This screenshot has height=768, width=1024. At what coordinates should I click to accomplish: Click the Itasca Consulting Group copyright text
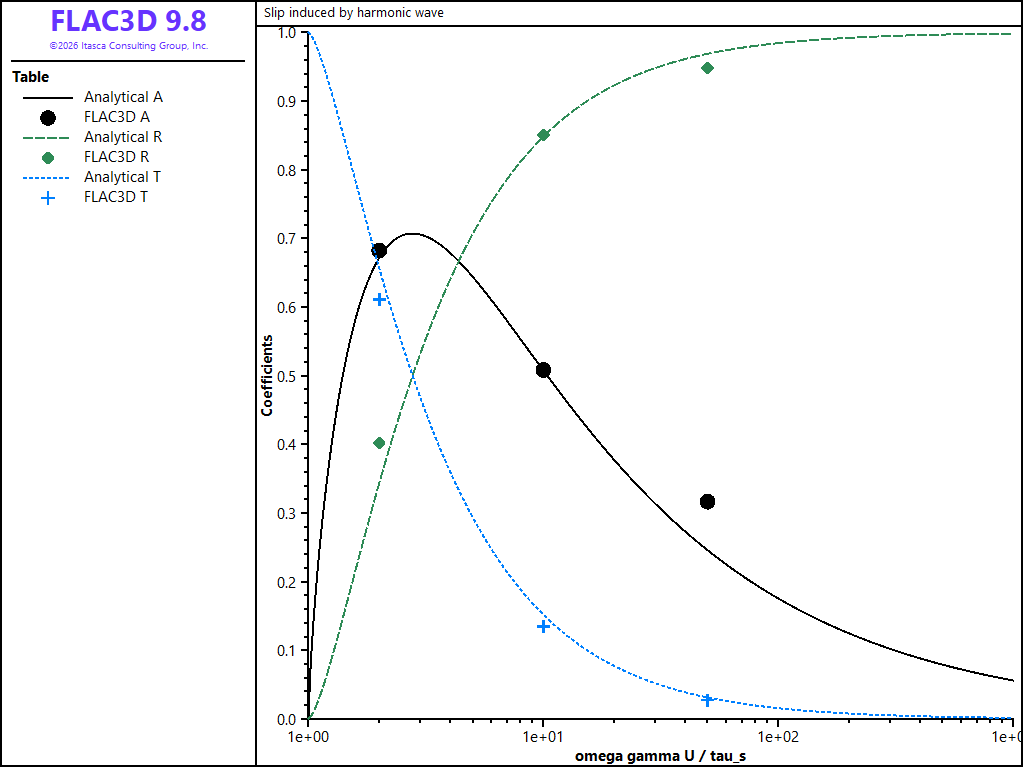click(129, 46)
